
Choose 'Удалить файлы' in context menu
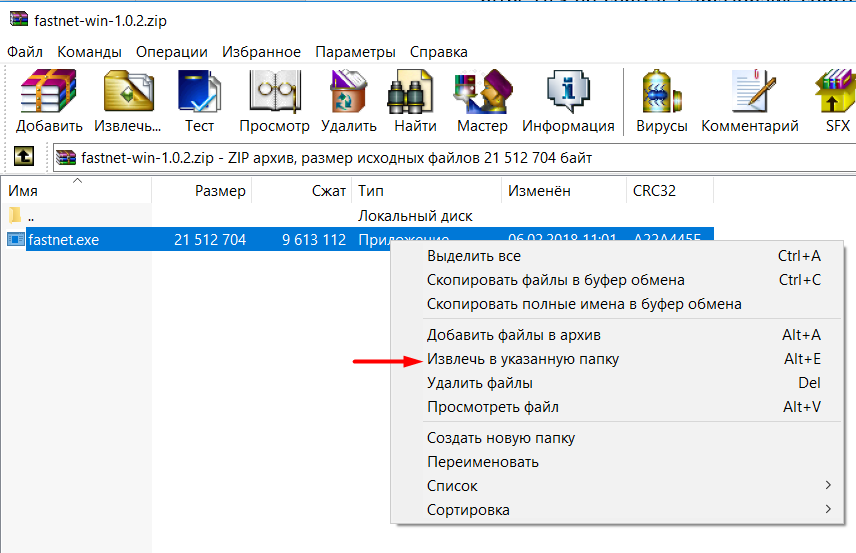pos(618,383)
